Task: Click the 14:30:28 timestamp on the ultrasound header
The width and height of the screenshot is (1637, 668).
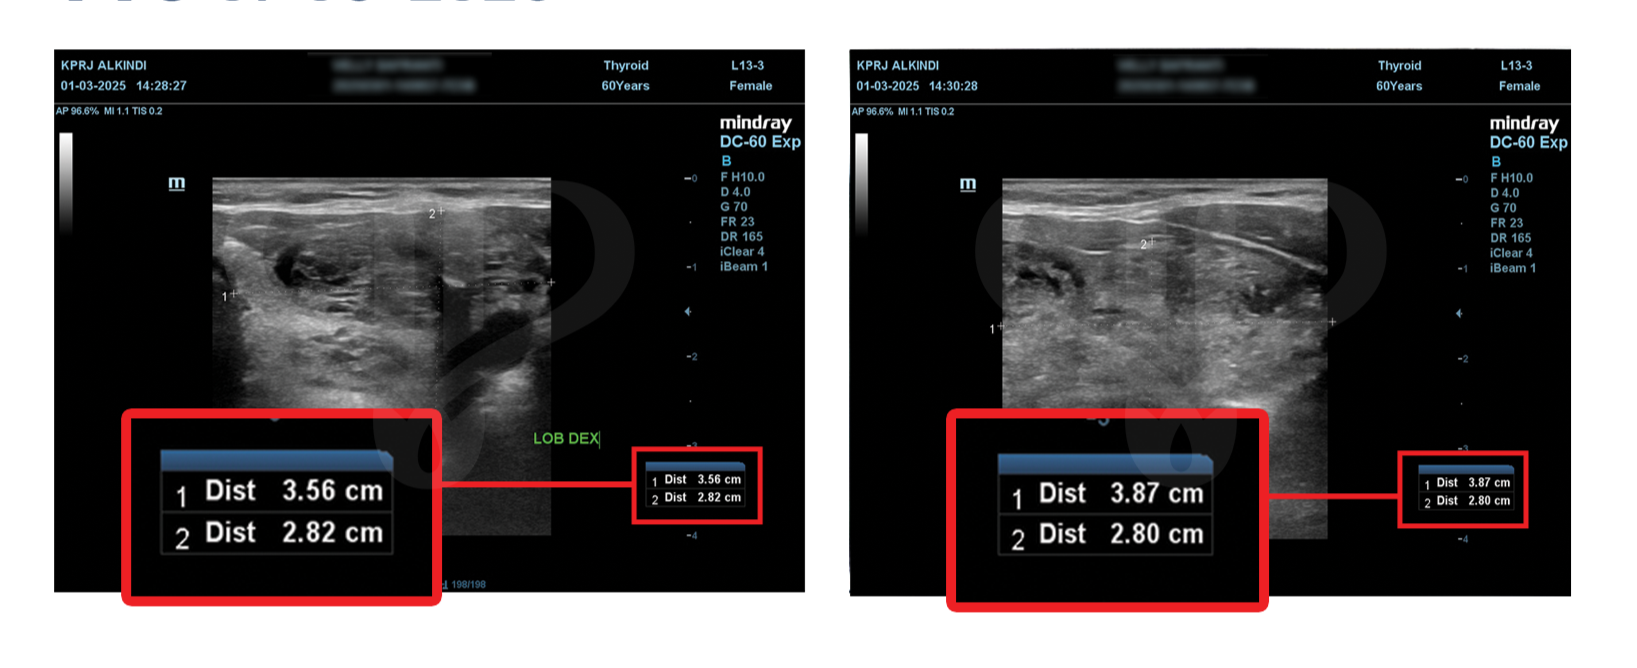Action: (953, 86)
